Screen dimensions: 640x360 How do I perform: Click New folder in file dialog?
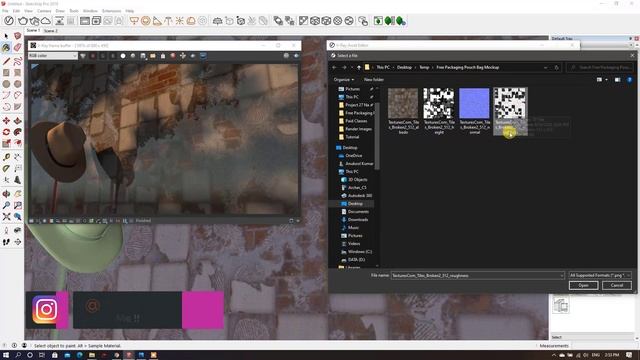coord(373,80)
